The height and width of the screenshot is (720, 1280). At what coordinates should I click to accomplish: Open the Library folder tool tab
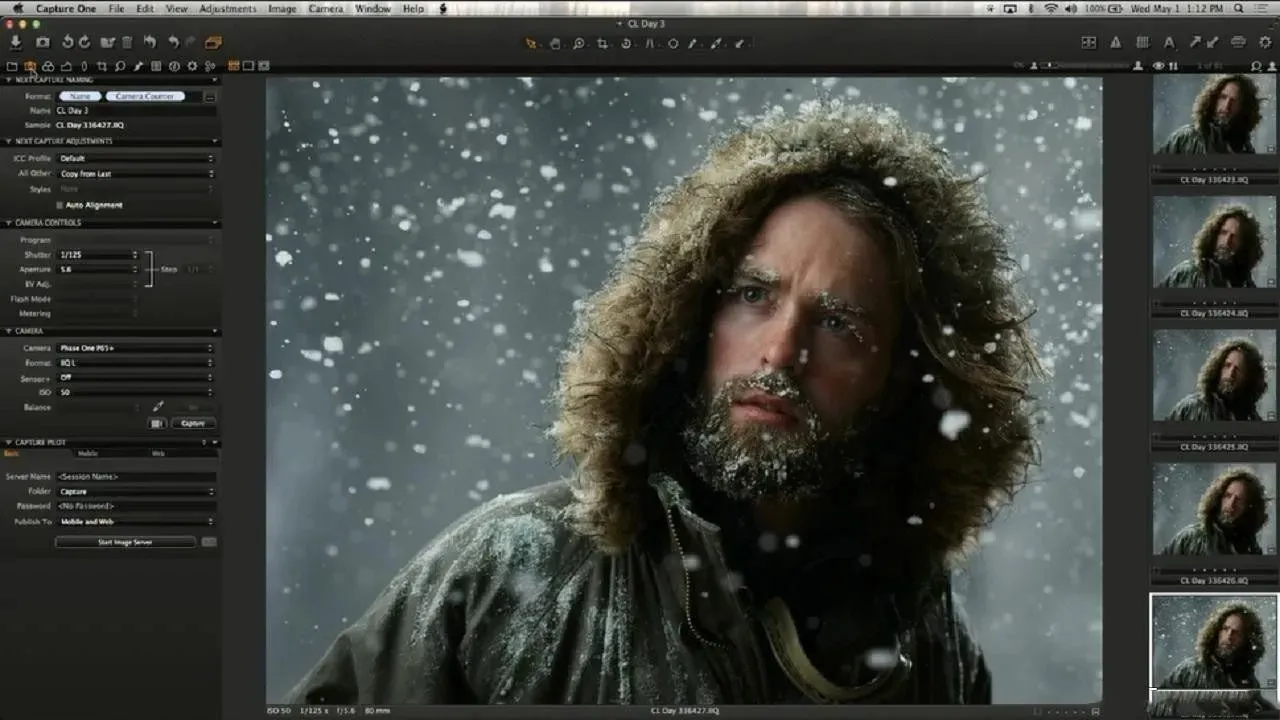12,67
